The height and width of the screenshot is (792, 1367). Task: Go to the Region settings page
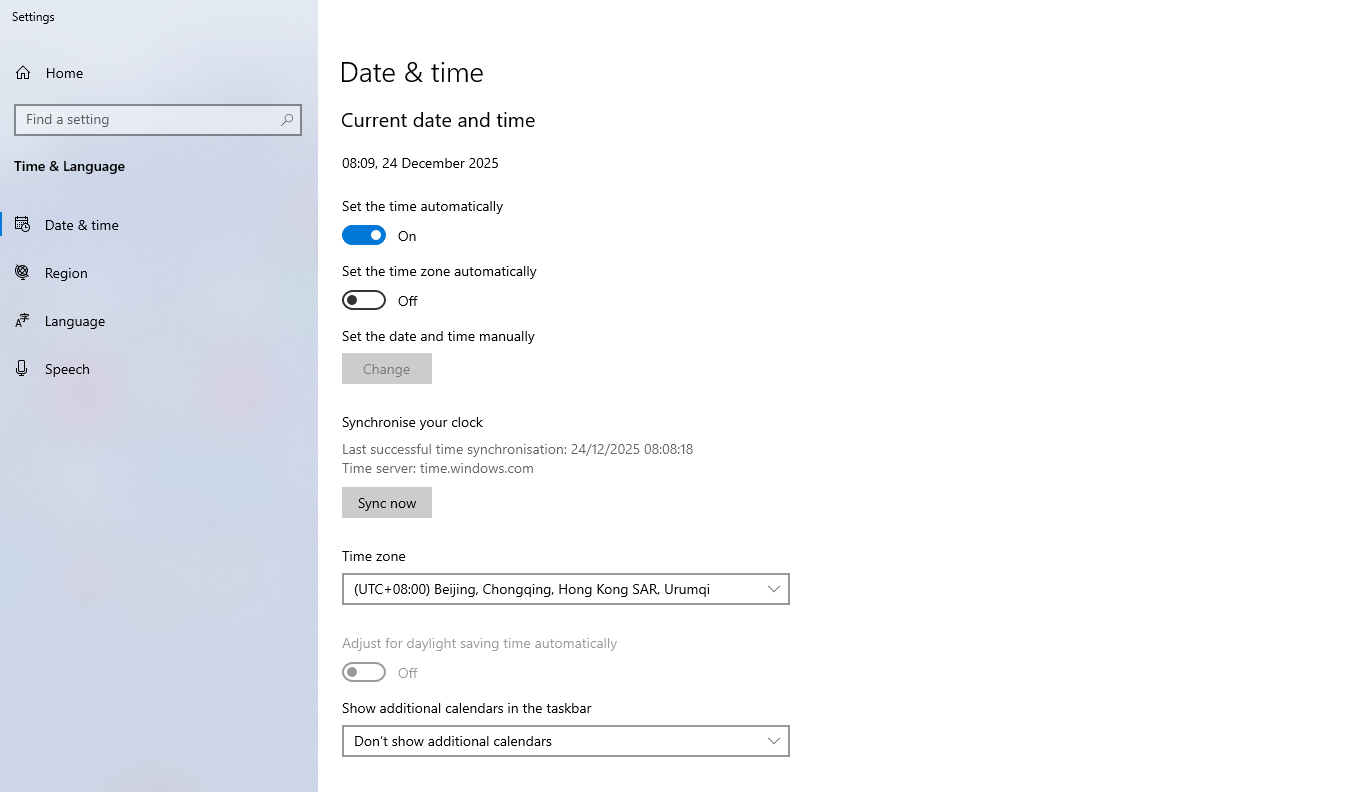(x=66, y=273)
